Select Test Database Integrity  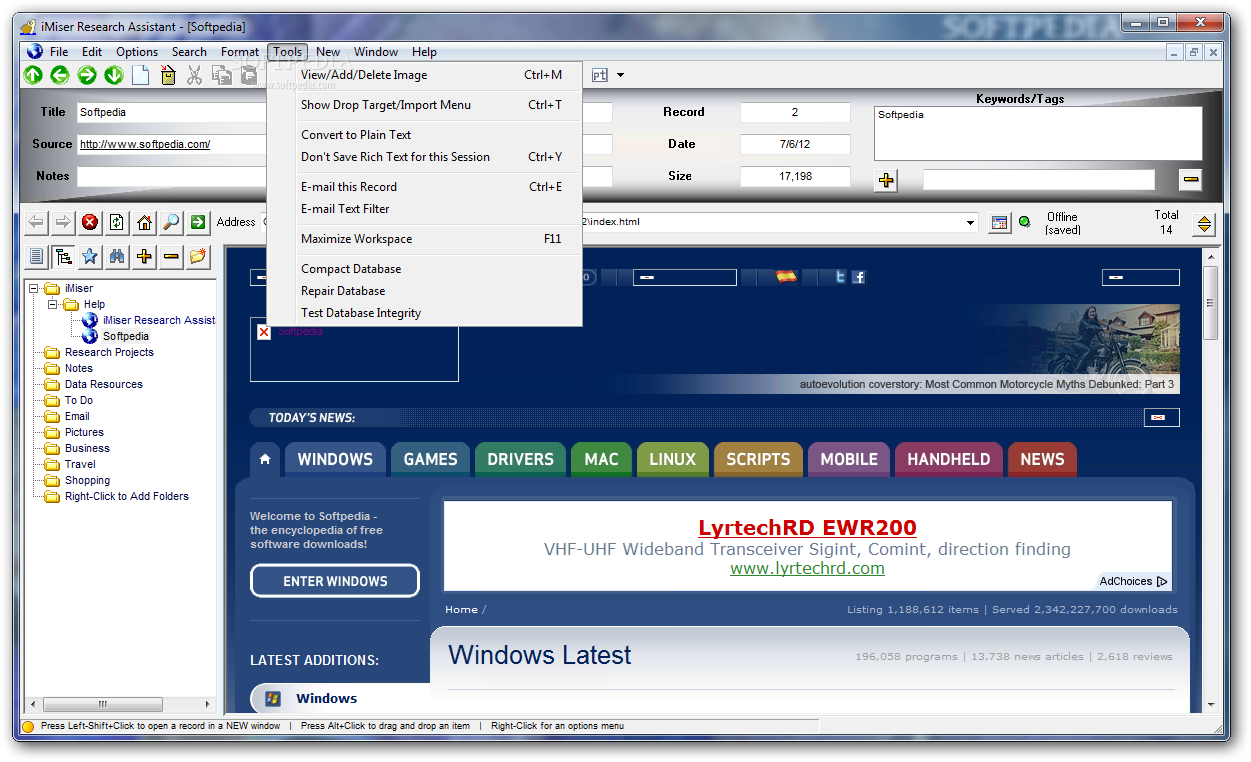[424, 313]
